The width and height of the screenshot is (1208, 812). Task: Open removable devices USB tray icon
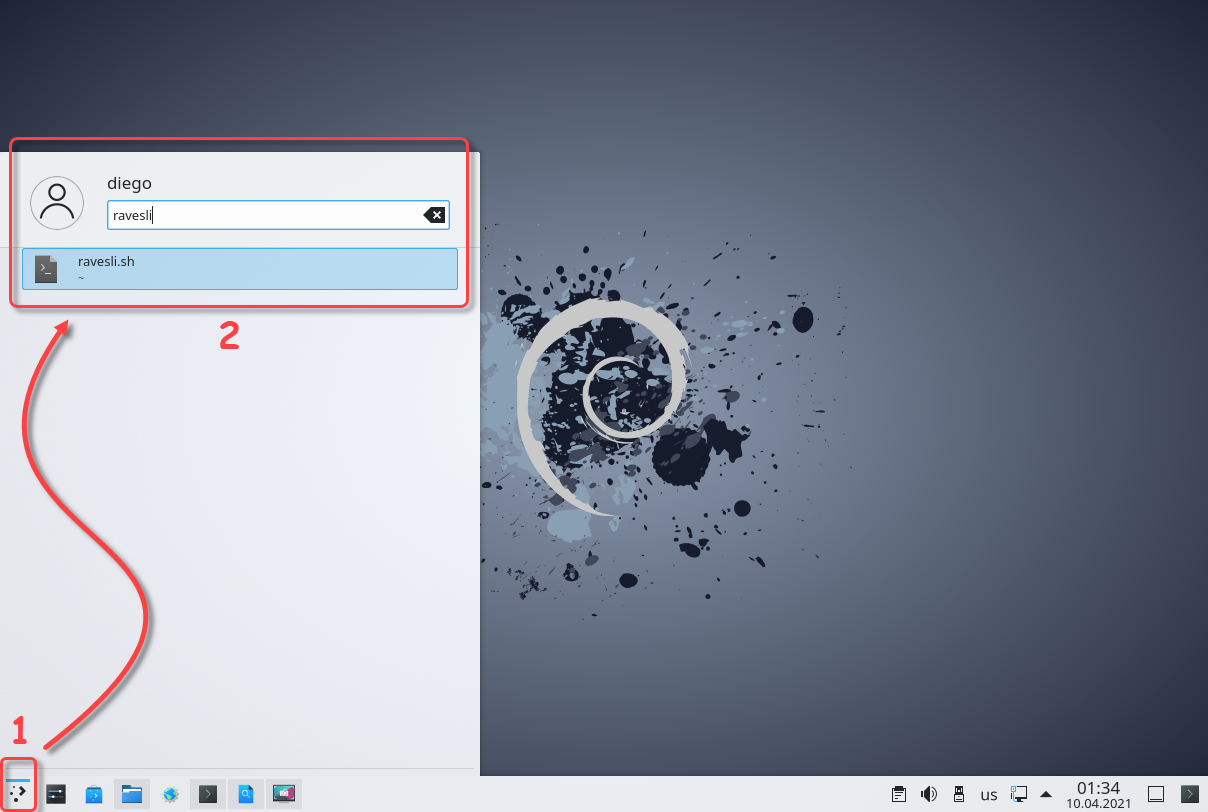958,795
